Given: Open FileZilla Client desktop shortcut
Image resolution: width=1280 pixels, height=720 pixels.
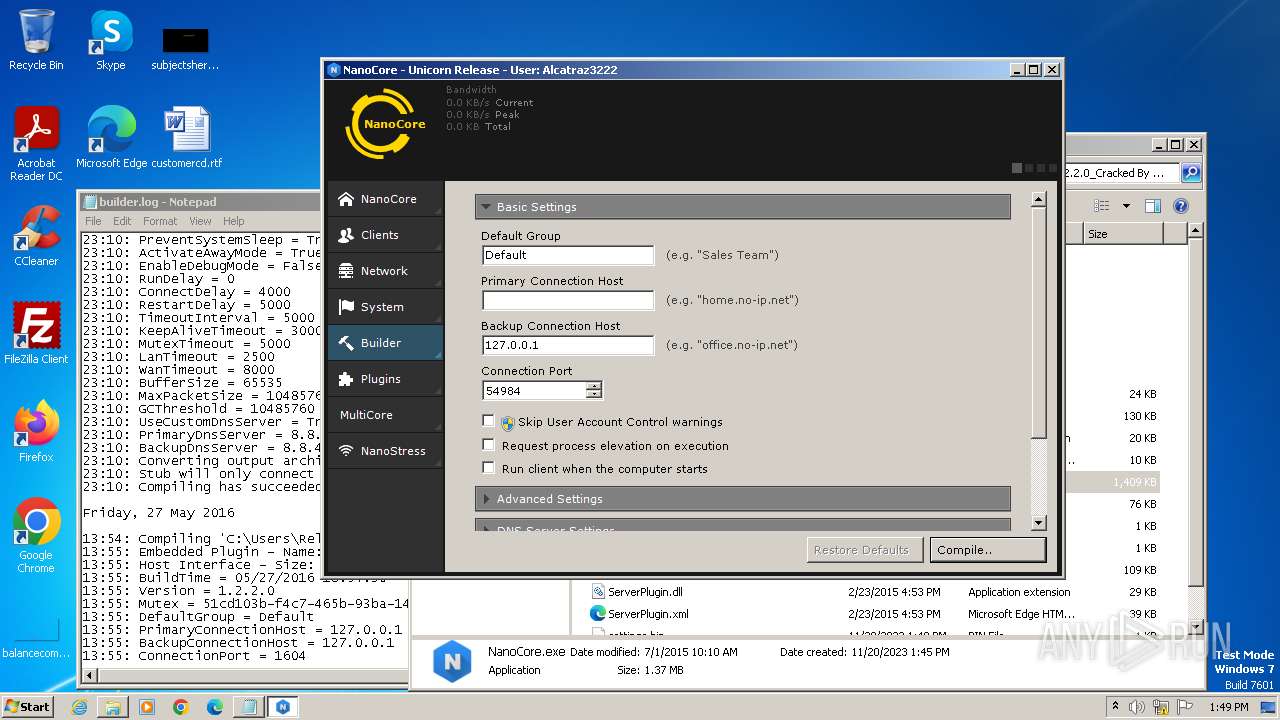Looking at the screenshot, I should click(x=36, y=333).
